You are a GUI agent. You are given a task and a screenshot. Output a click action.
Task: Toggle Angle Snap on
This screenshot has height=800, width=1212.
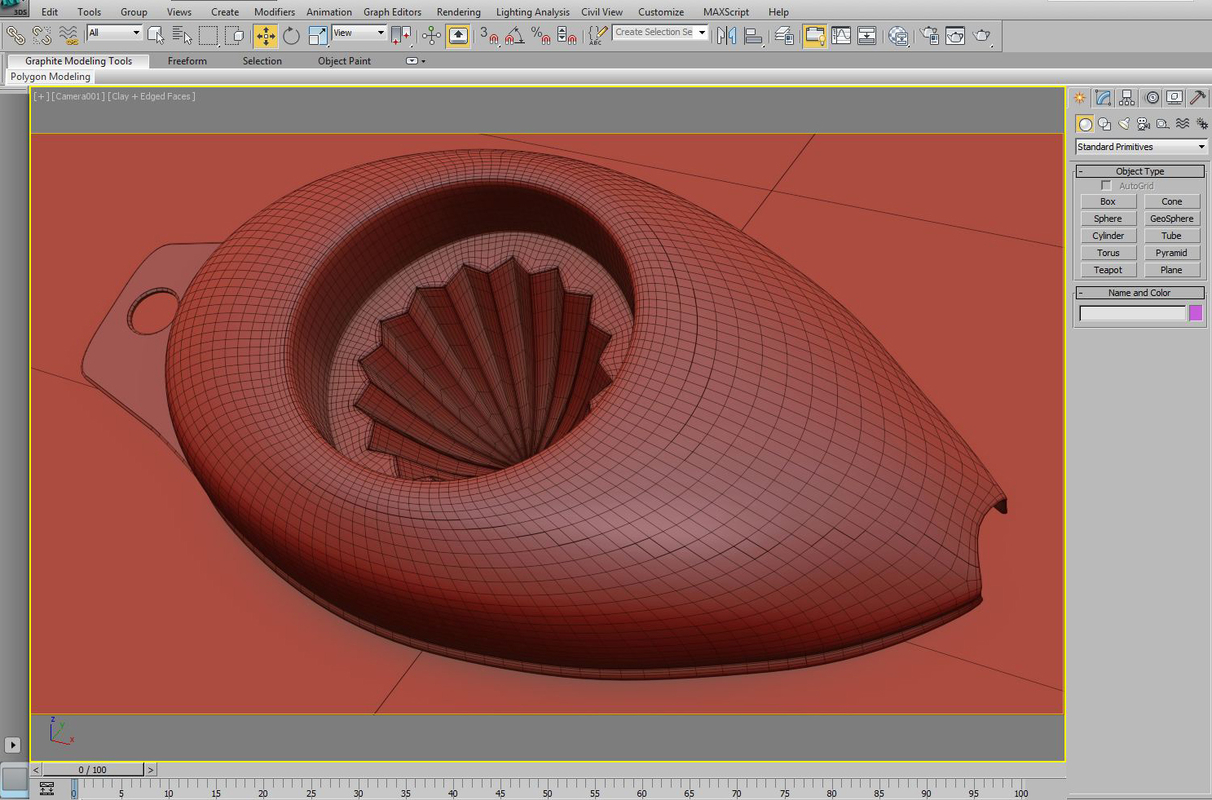513,35
